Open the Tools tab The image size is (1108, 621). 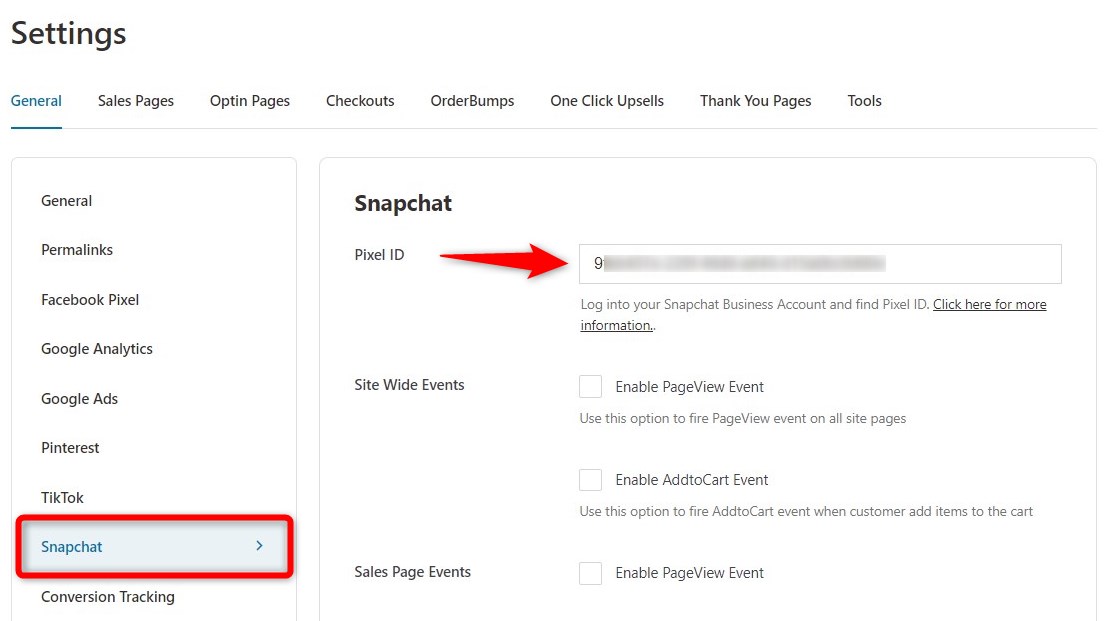[x=864, y=100]
